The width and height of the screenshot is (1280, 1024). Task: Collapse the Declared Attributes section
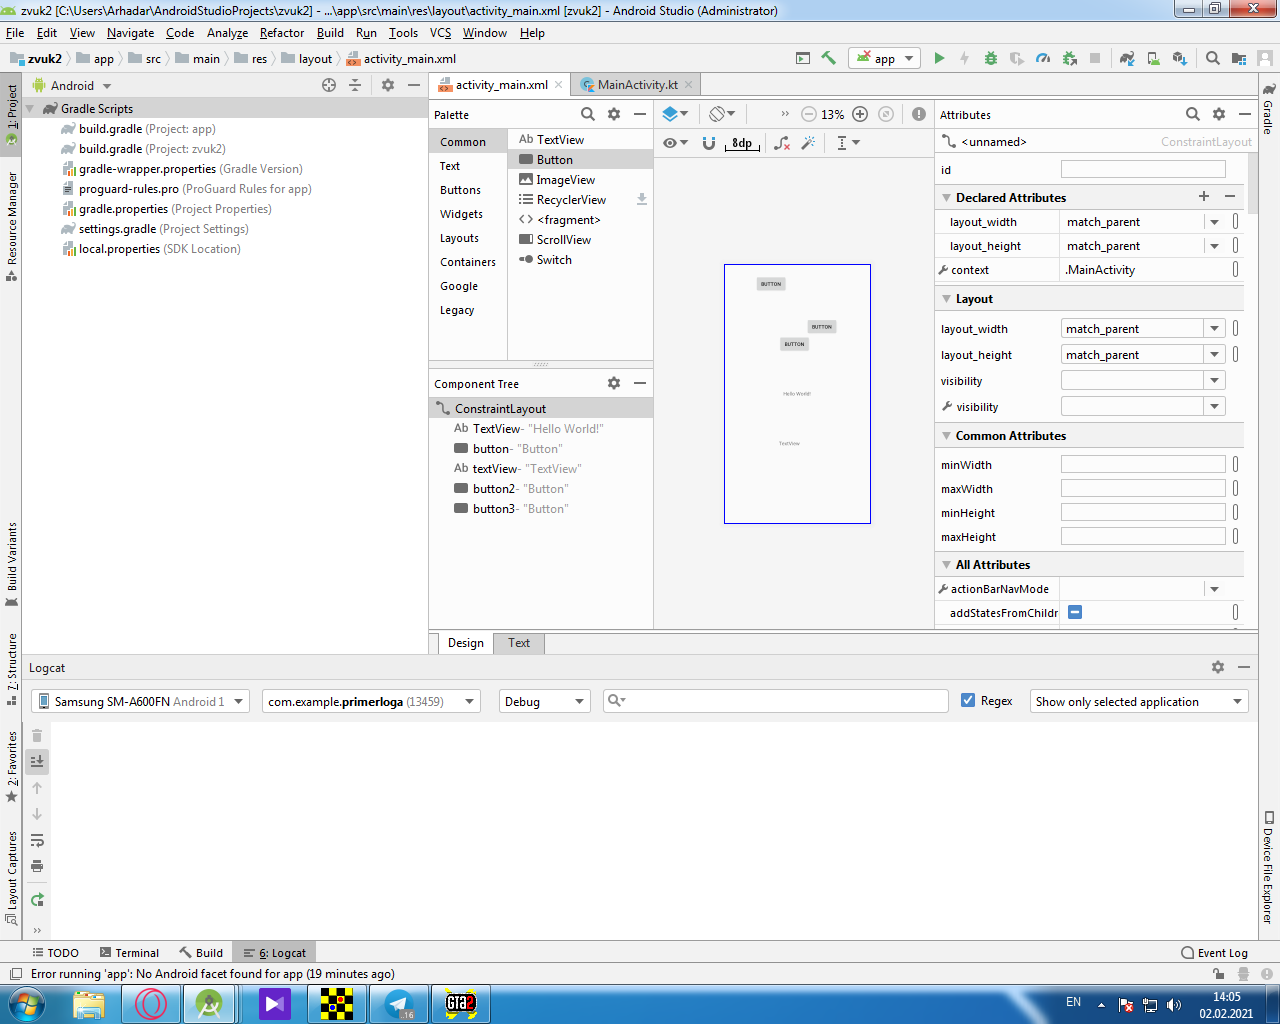(946, 198)
